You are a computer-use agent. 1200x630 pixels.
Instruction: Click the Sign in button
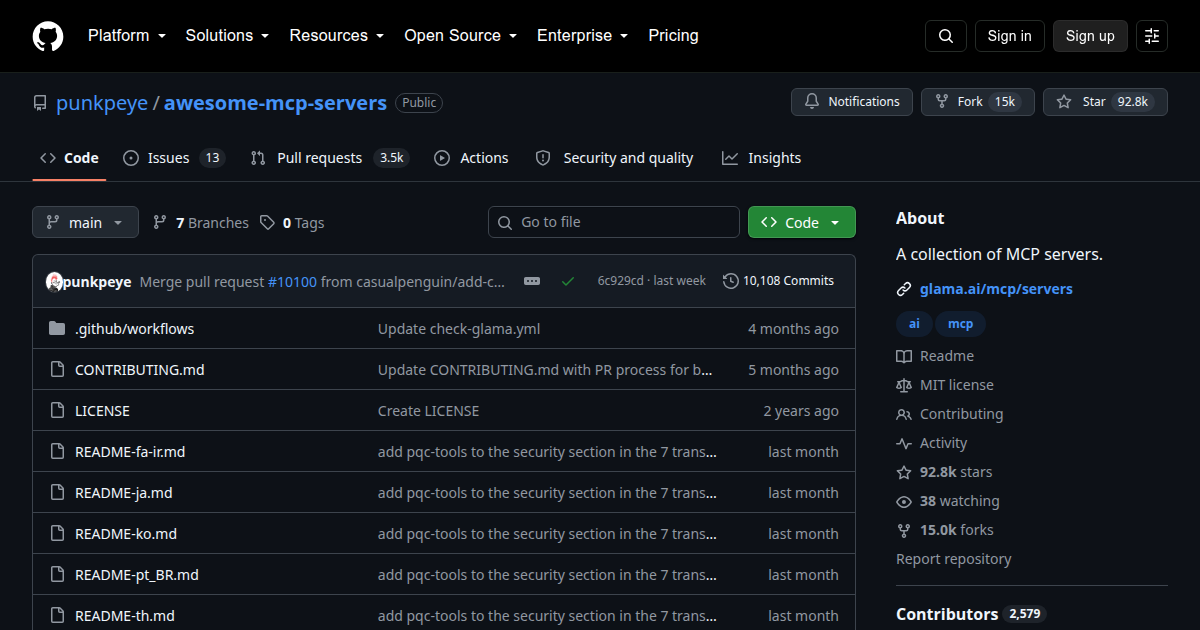(1009, 36)
